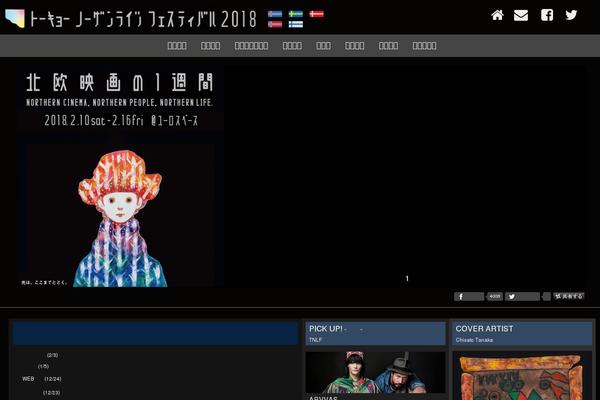This screenshot has height=400, width=600.
Task: Click the festival poster with hat girl illustration
Action: click(120, 176)
